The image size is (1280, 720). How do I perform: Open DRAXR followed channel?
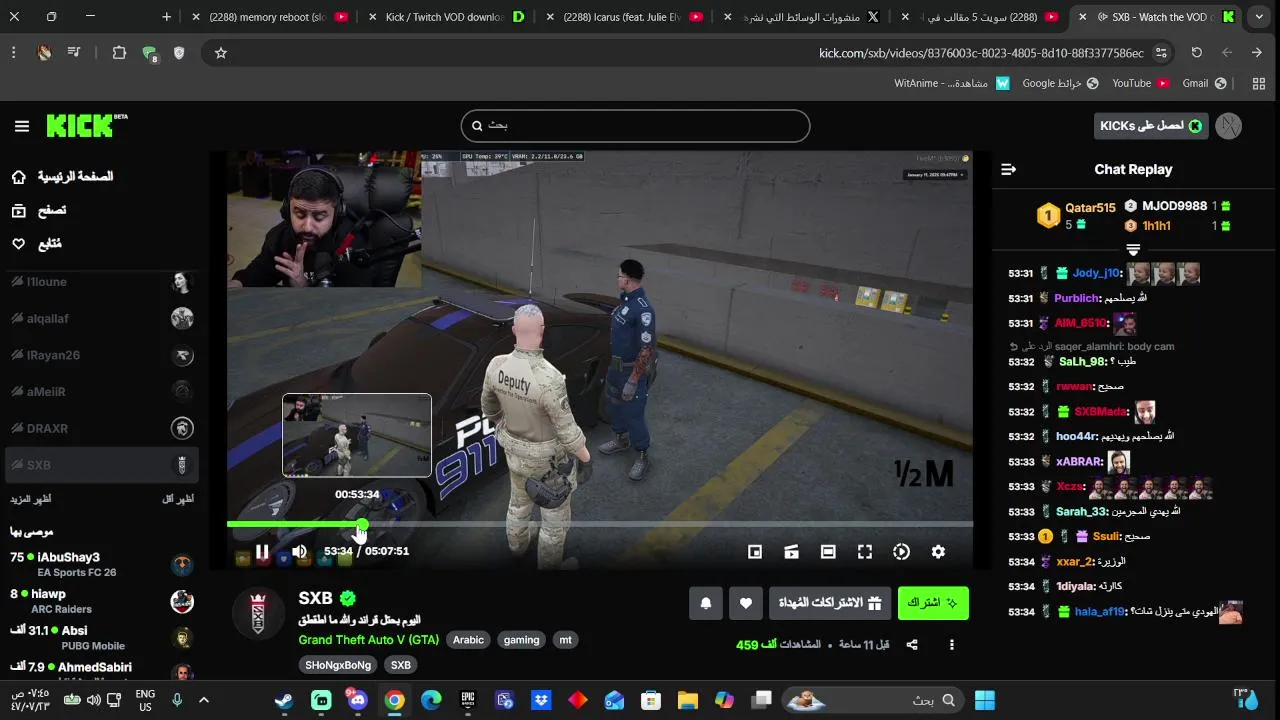point(101,428)
